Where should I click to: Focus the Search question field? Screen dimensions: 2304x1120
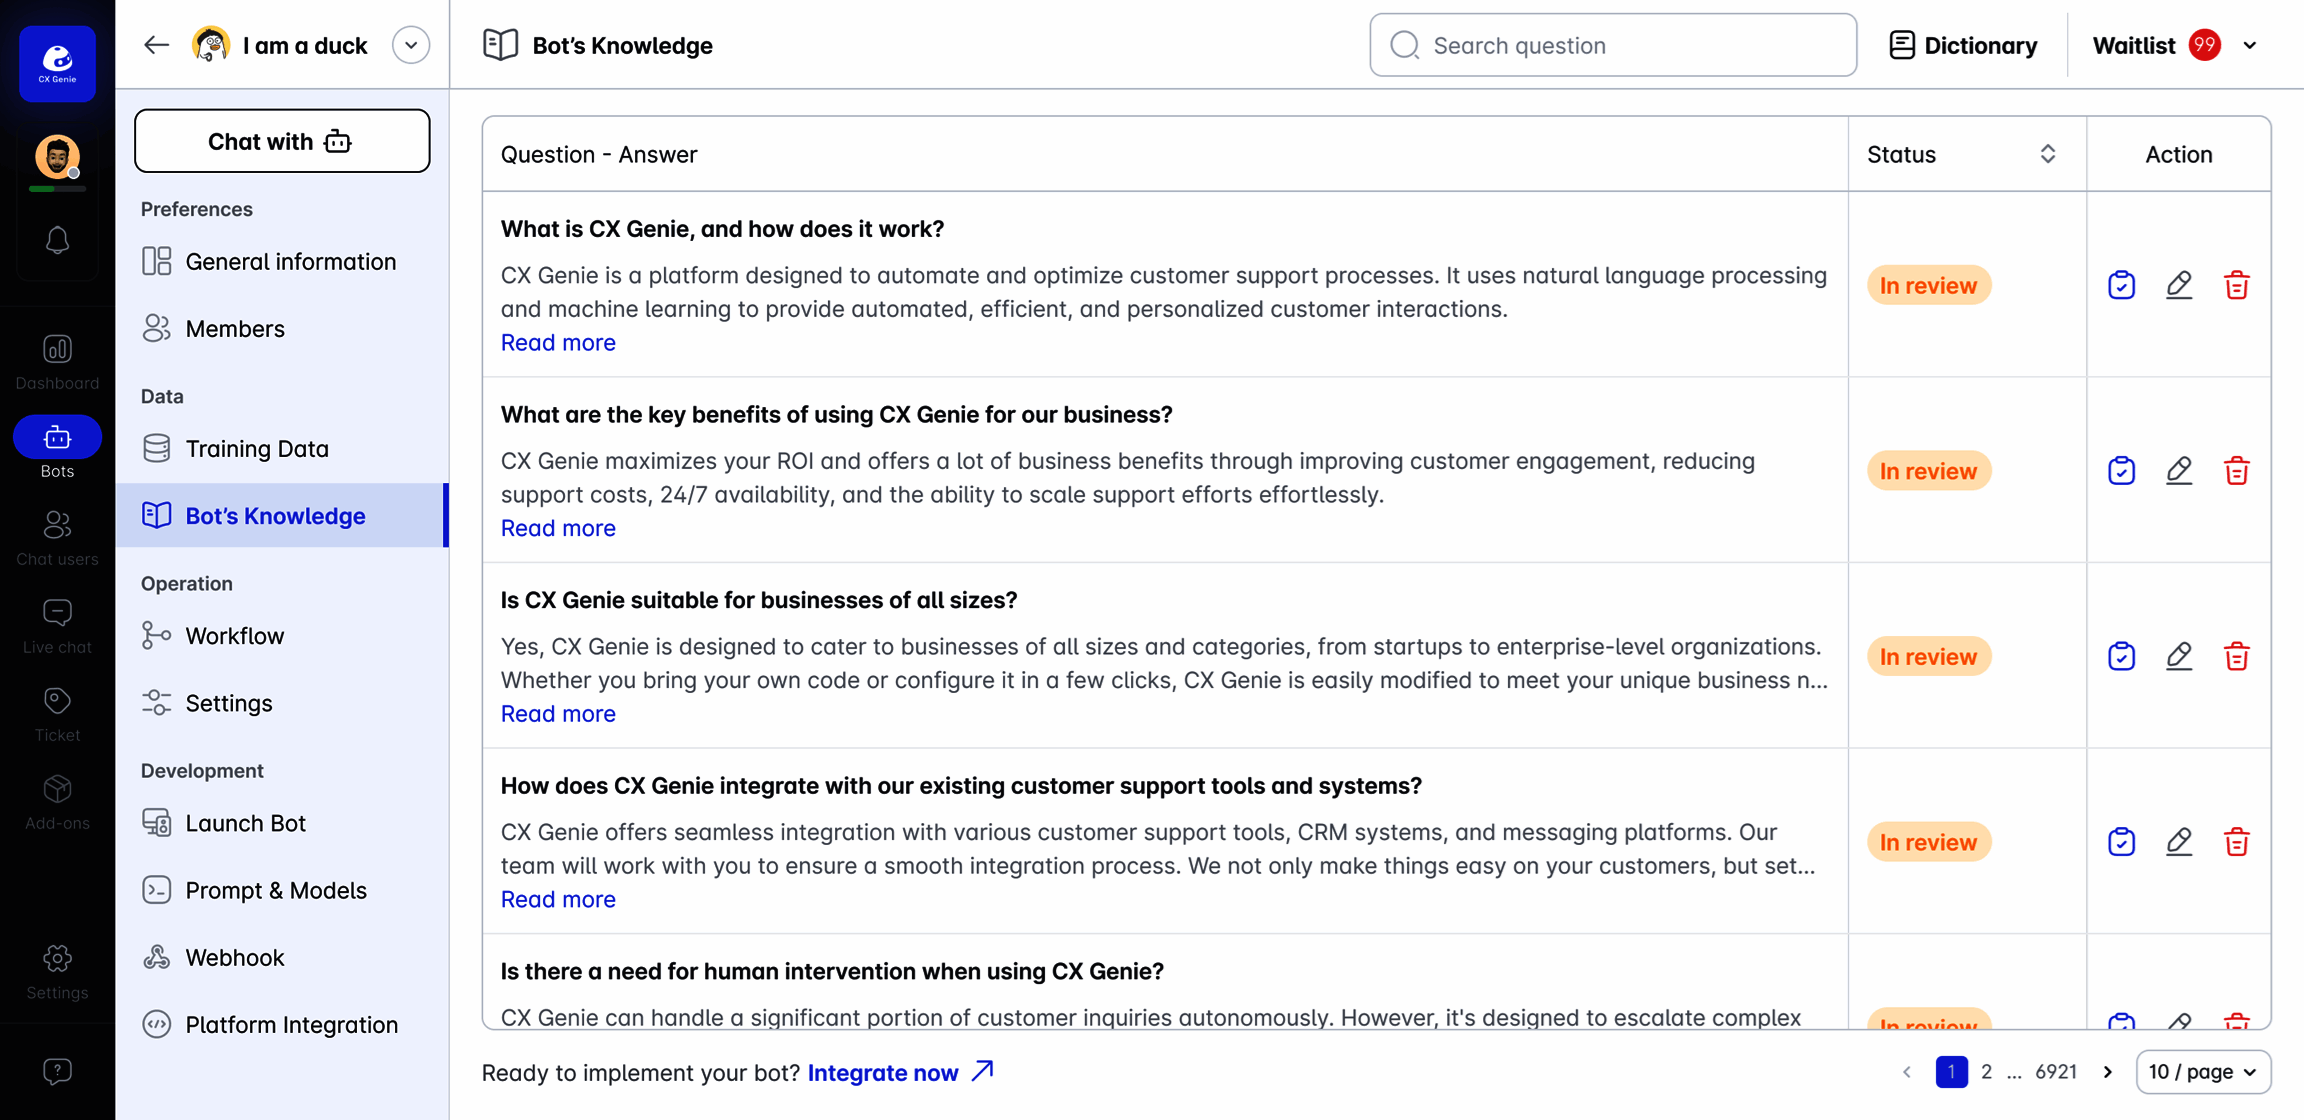click(1613, 45)
